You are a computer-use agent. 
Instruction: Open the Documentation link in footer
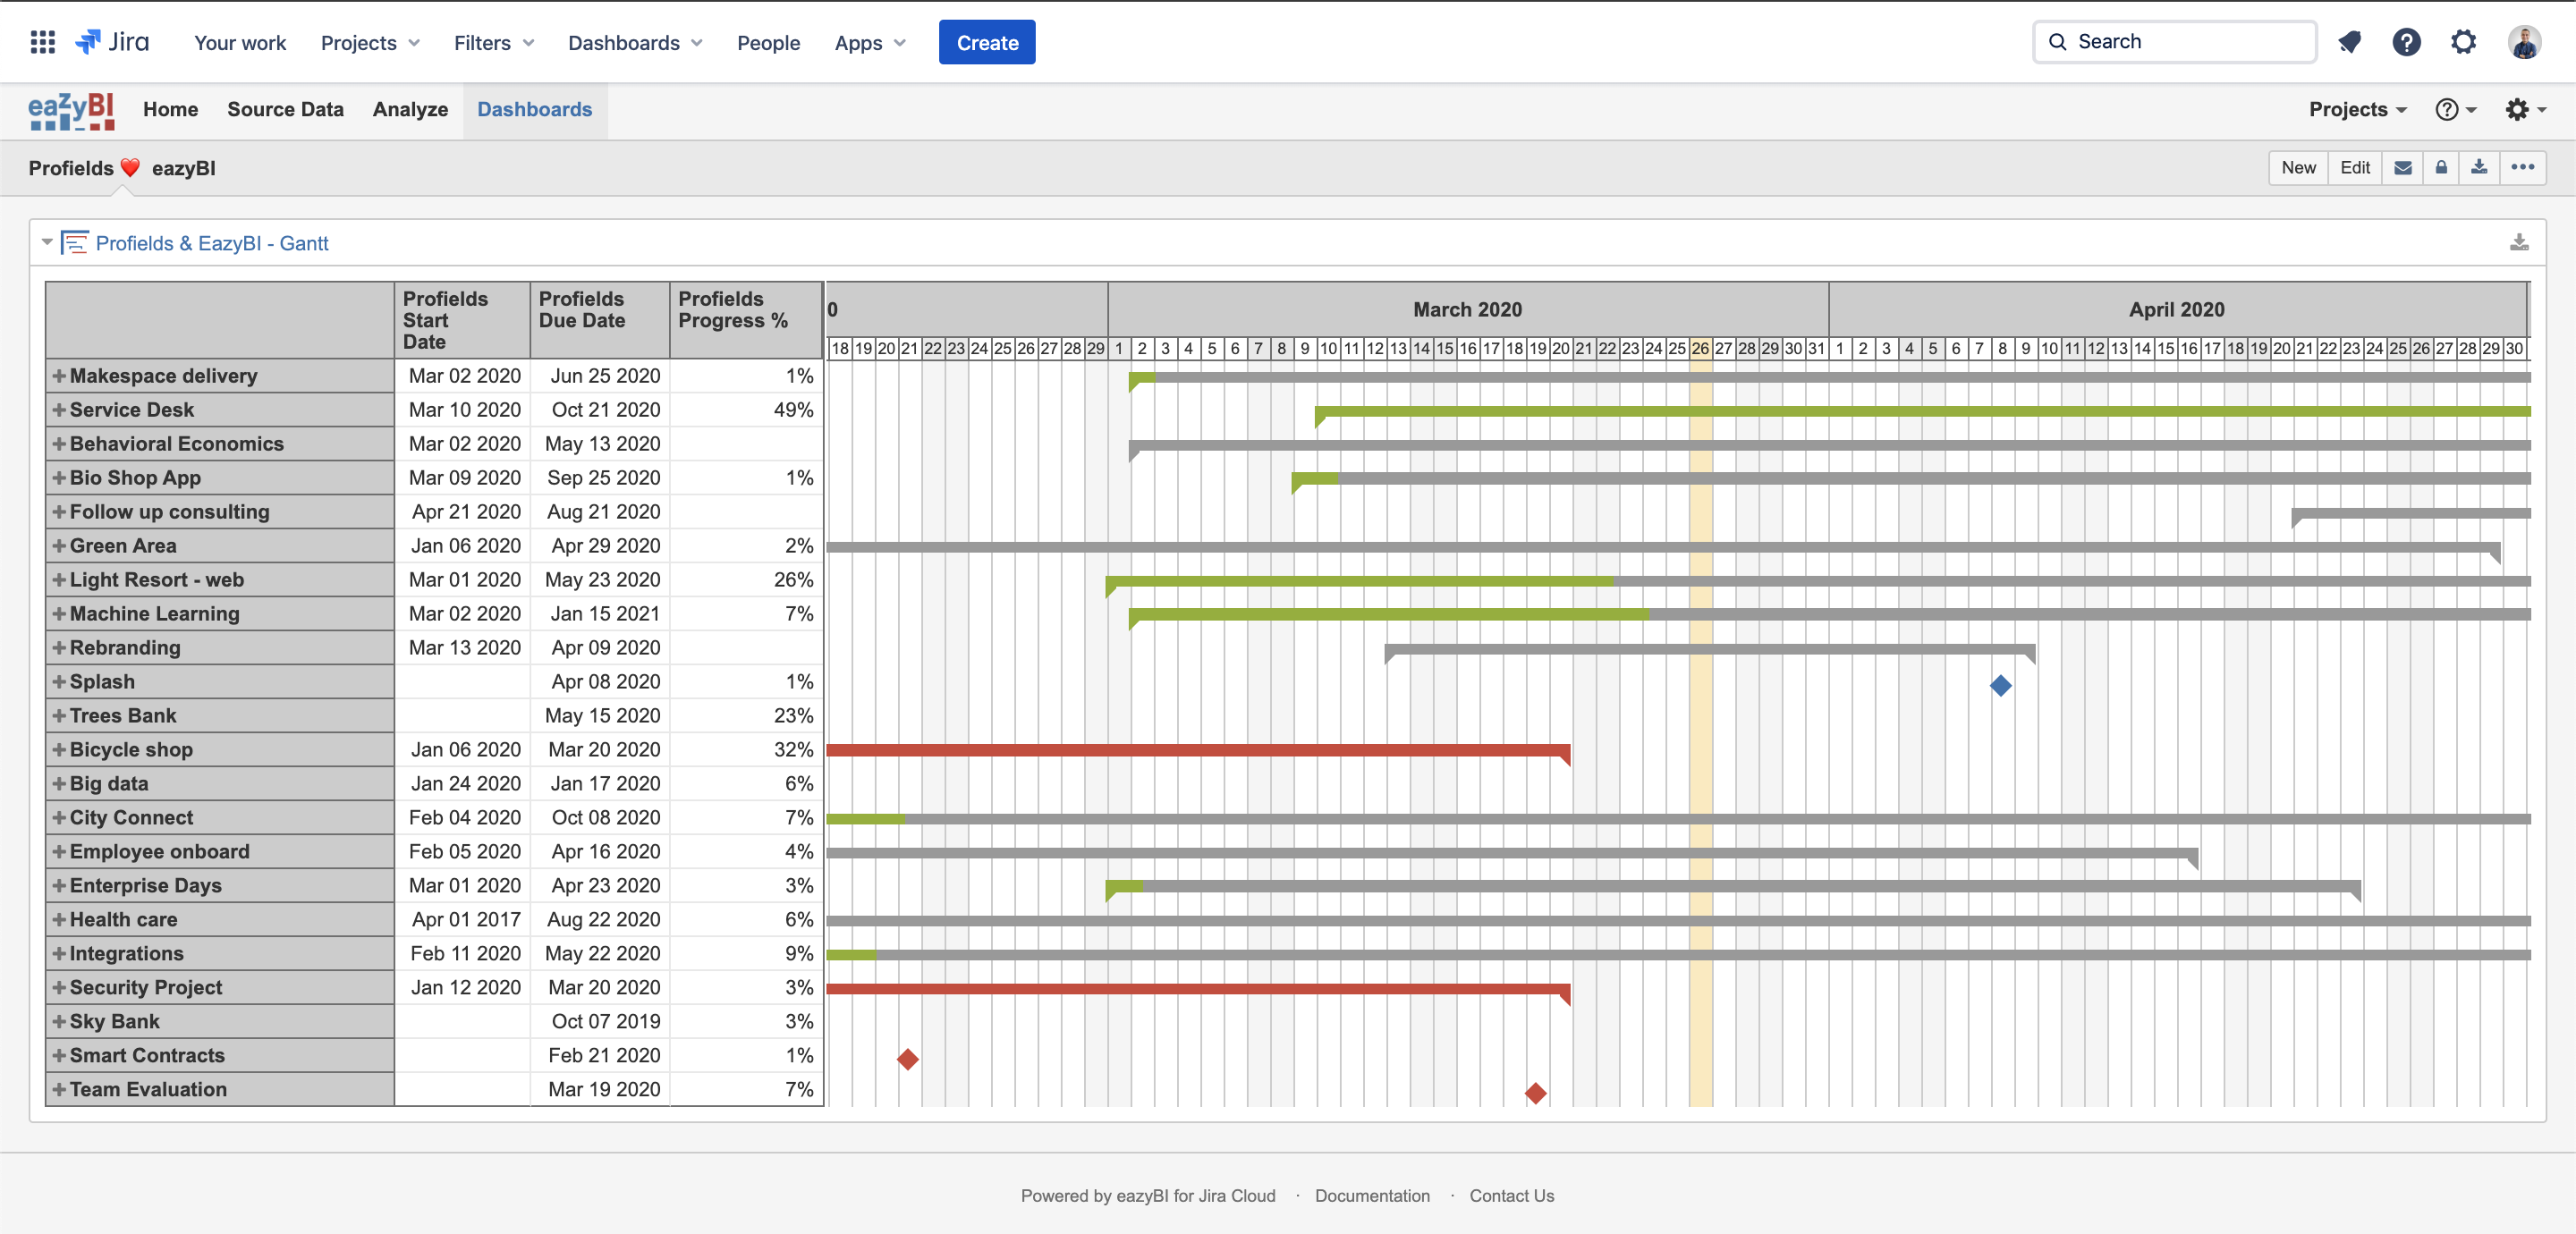point(1372,1195)
